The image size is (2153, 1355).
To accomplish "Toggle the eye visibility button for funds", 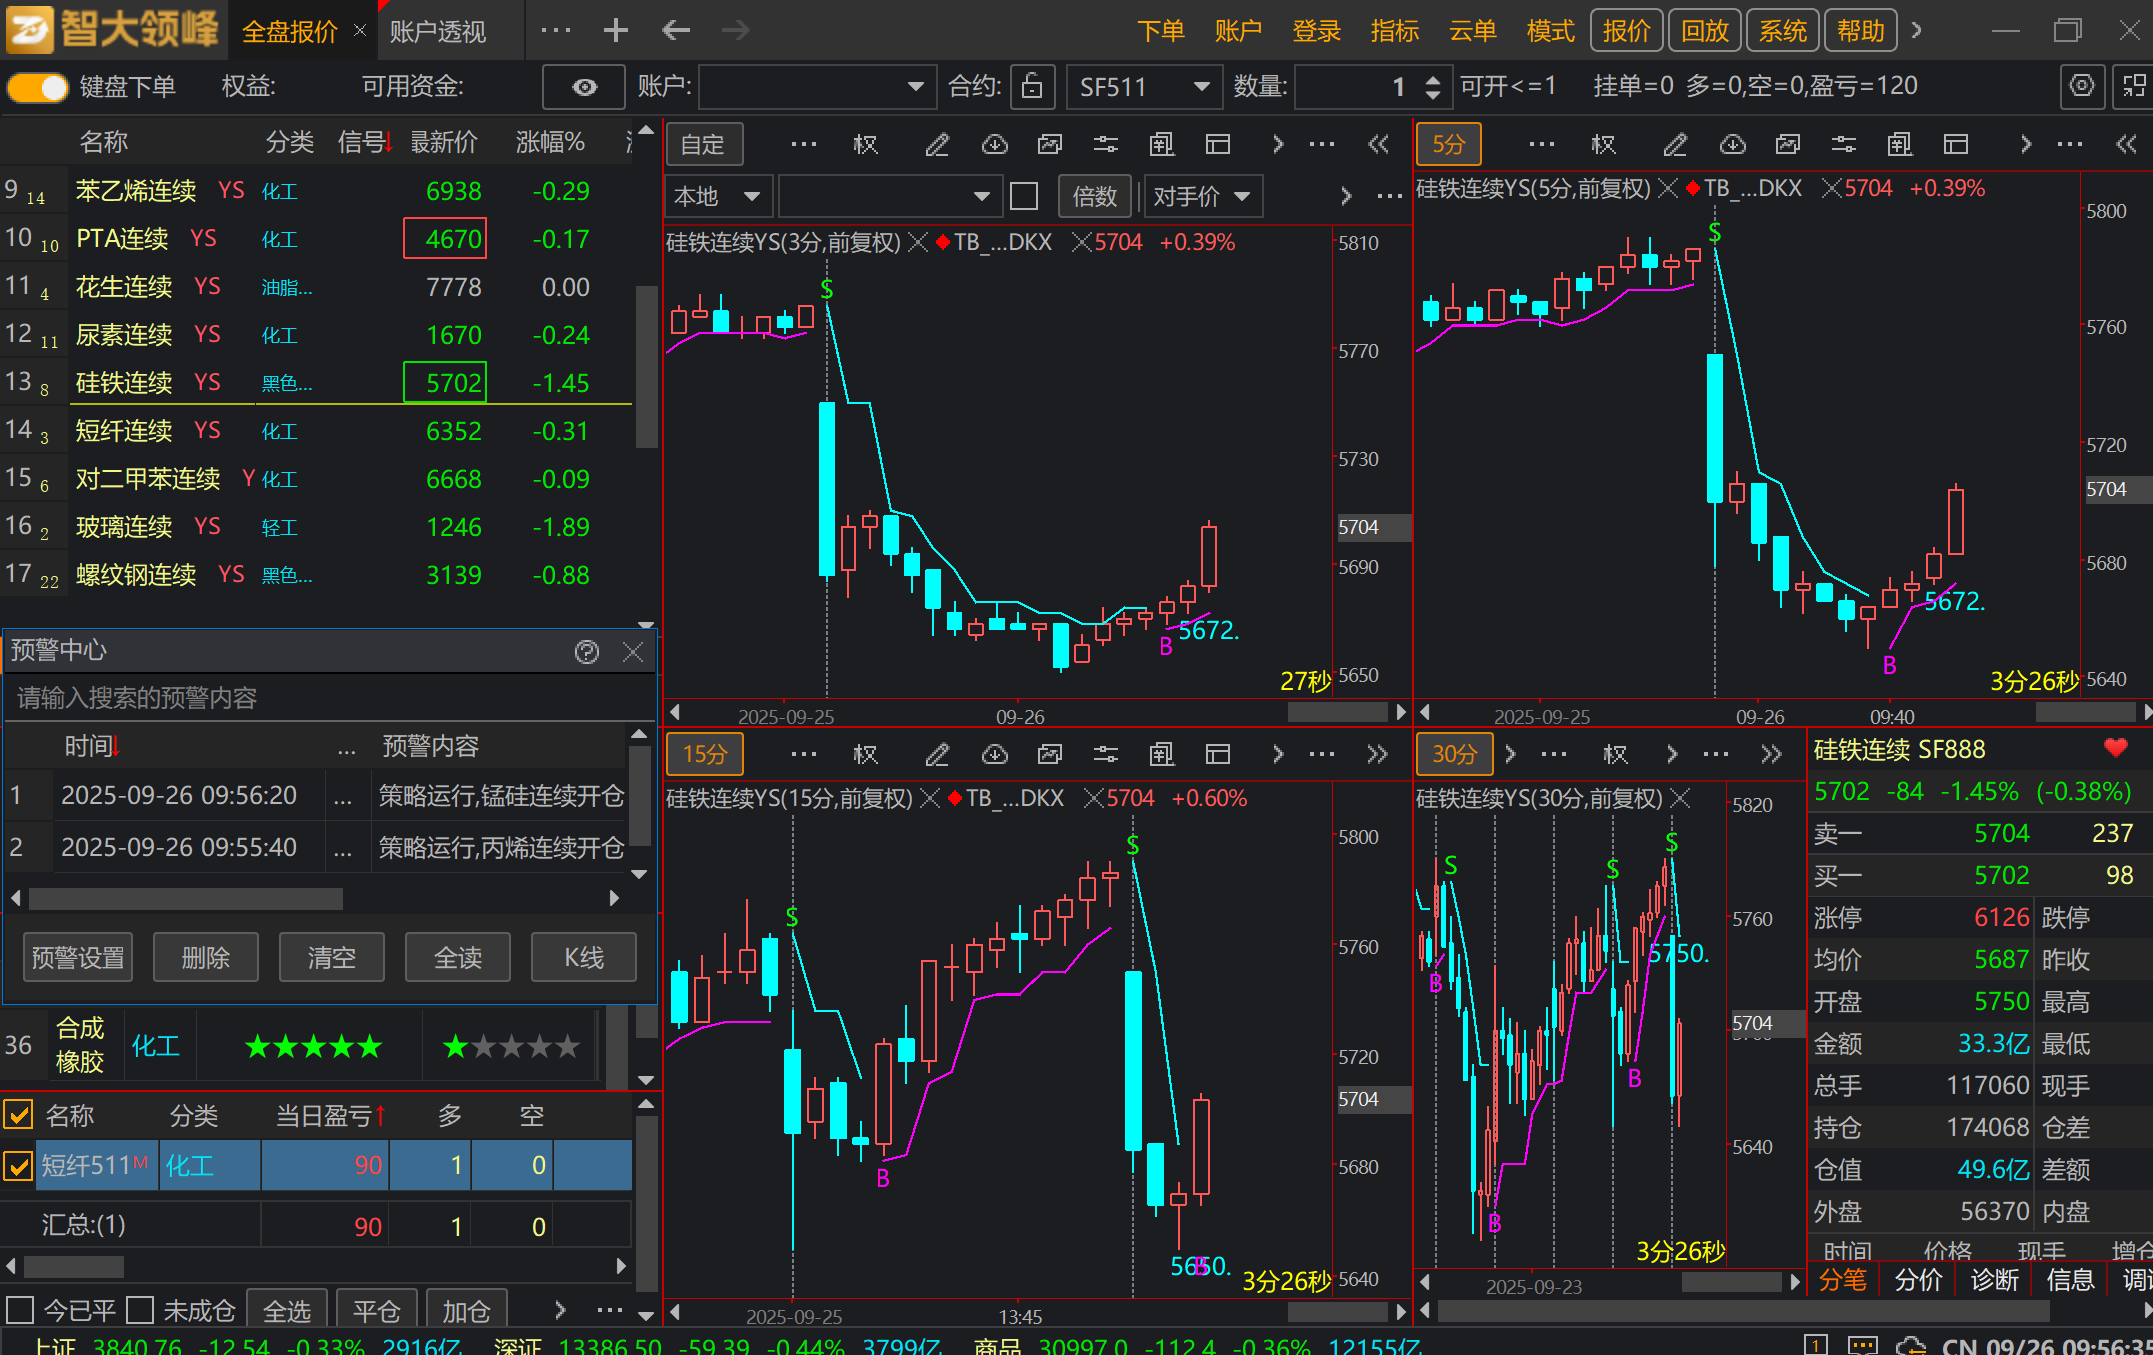I will pos(584,87).
